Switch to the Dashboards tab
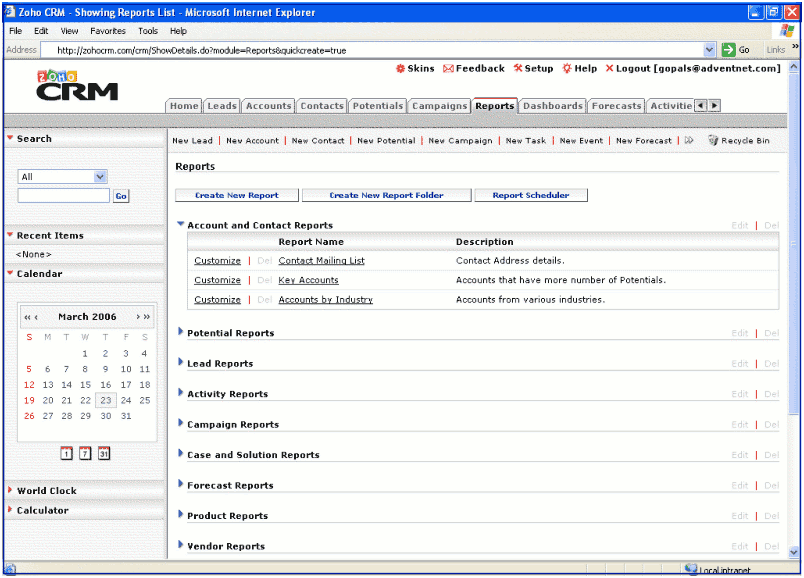The width and height of the screenshot is (804, 578). (553, 106)
